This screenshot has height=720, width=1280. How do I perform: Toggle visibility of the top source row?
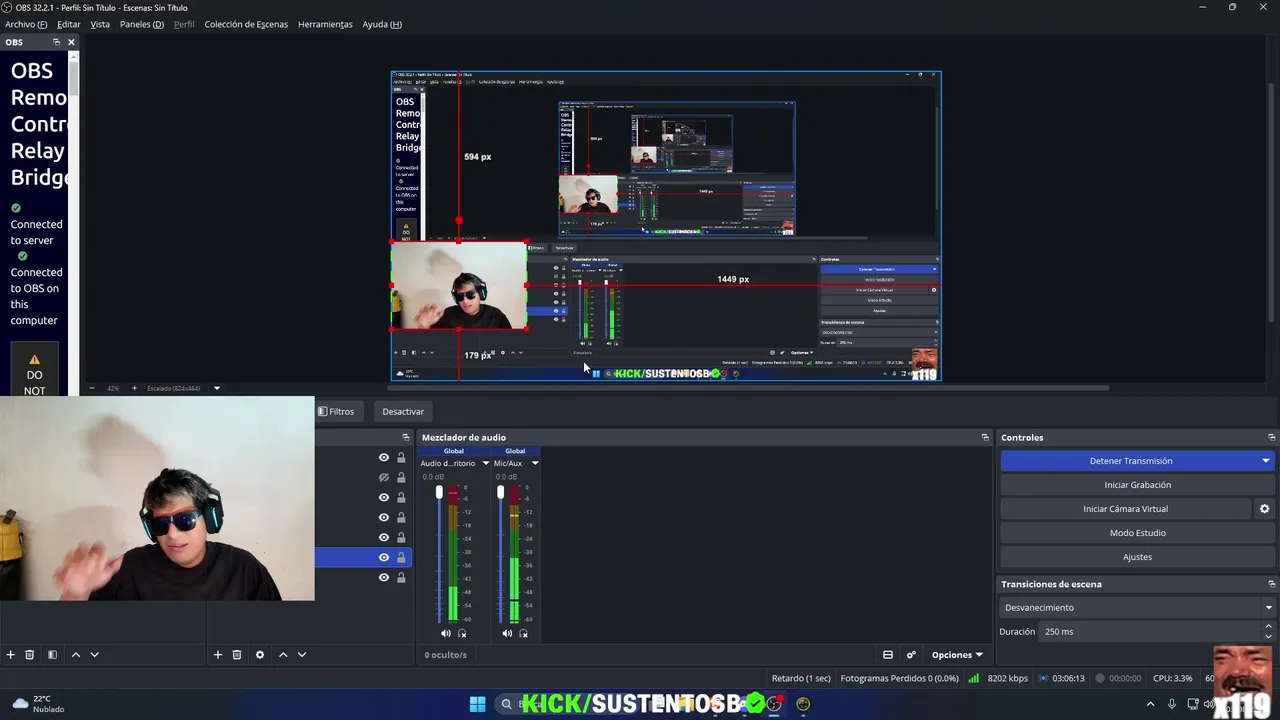point(383,458)
